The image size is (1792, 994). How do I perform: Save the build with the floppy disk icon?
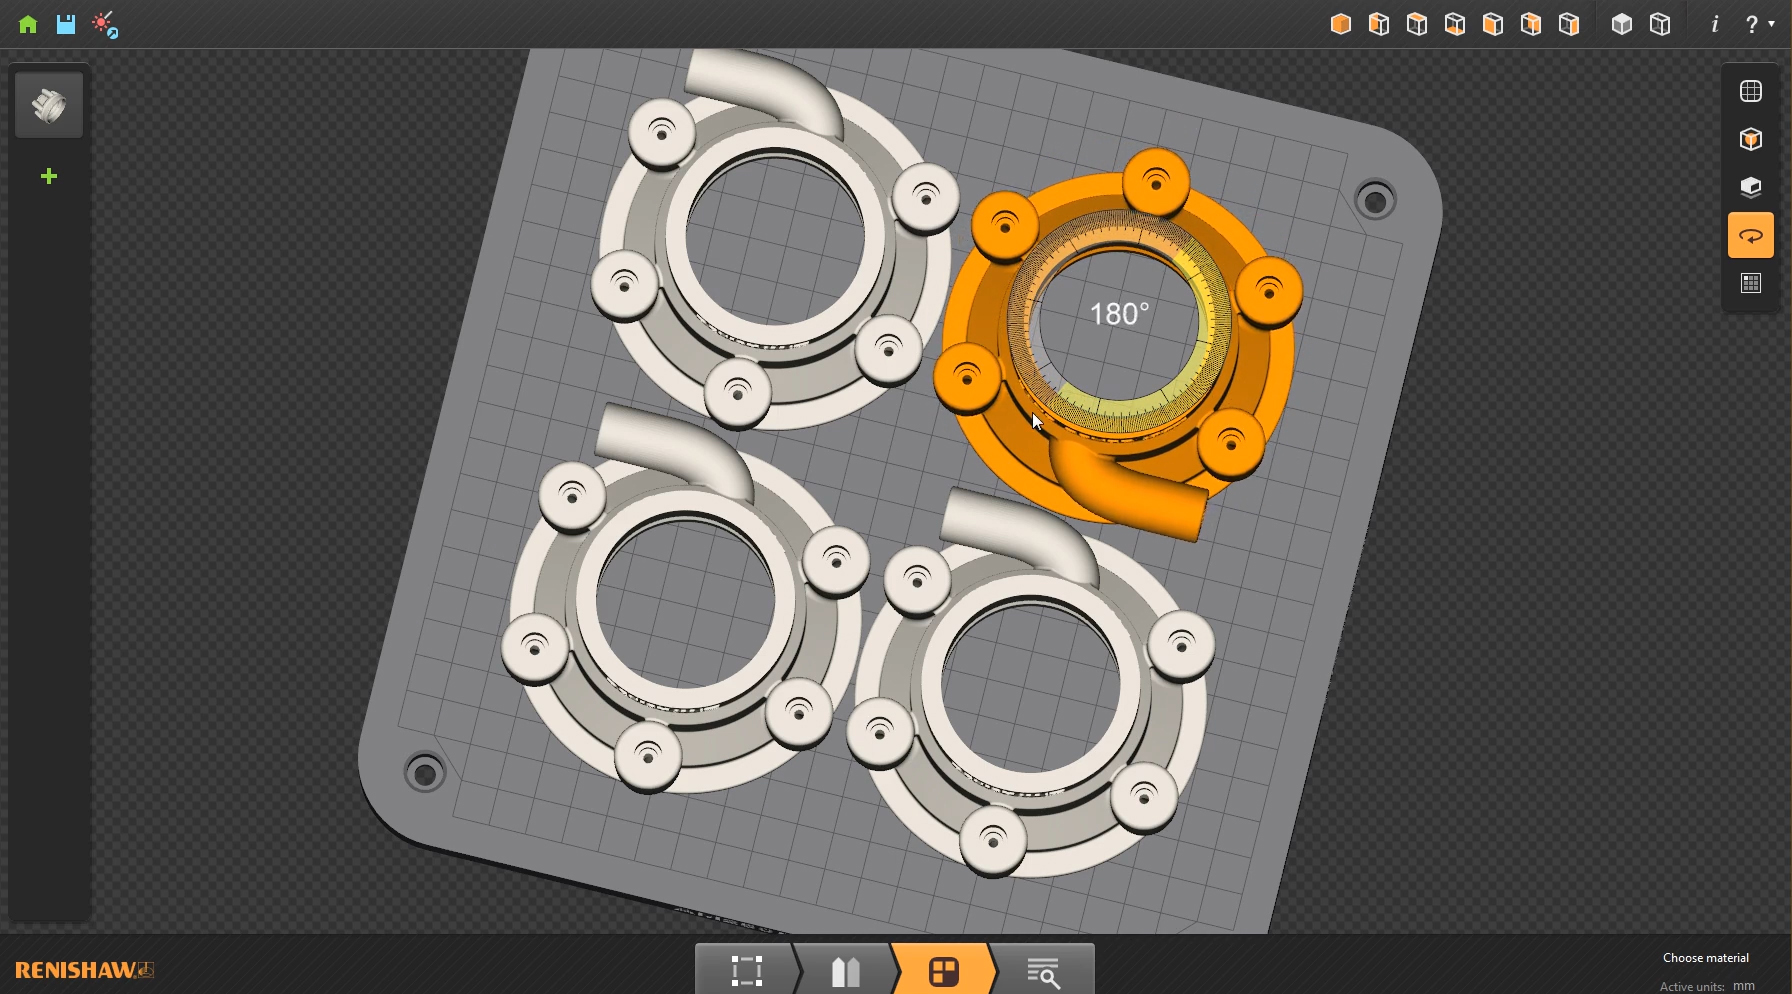coord(66,24)
